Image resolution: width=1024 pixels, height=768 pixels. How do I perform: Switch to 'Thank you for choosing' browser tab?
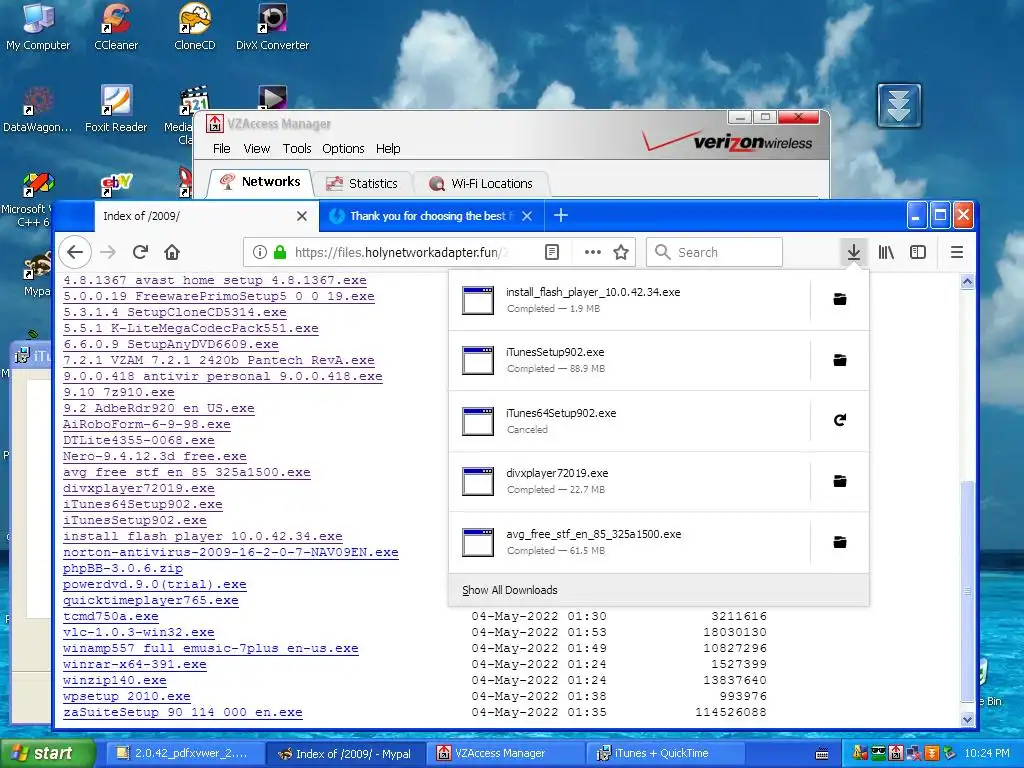click(x=428, y=216)
